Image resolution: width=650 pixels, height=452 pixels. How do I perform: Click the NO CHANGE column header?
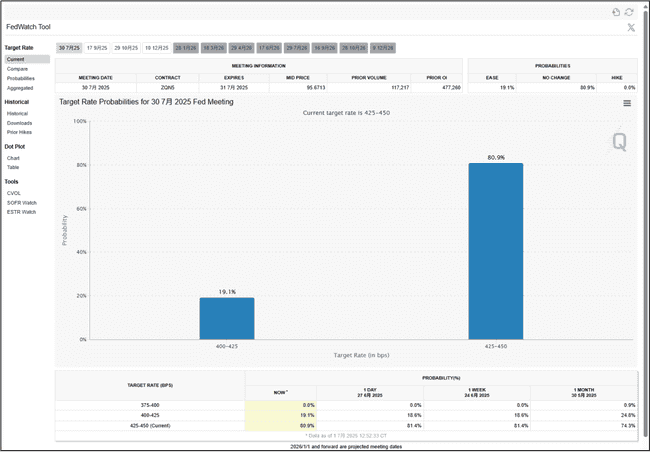(x=556, y=78)
